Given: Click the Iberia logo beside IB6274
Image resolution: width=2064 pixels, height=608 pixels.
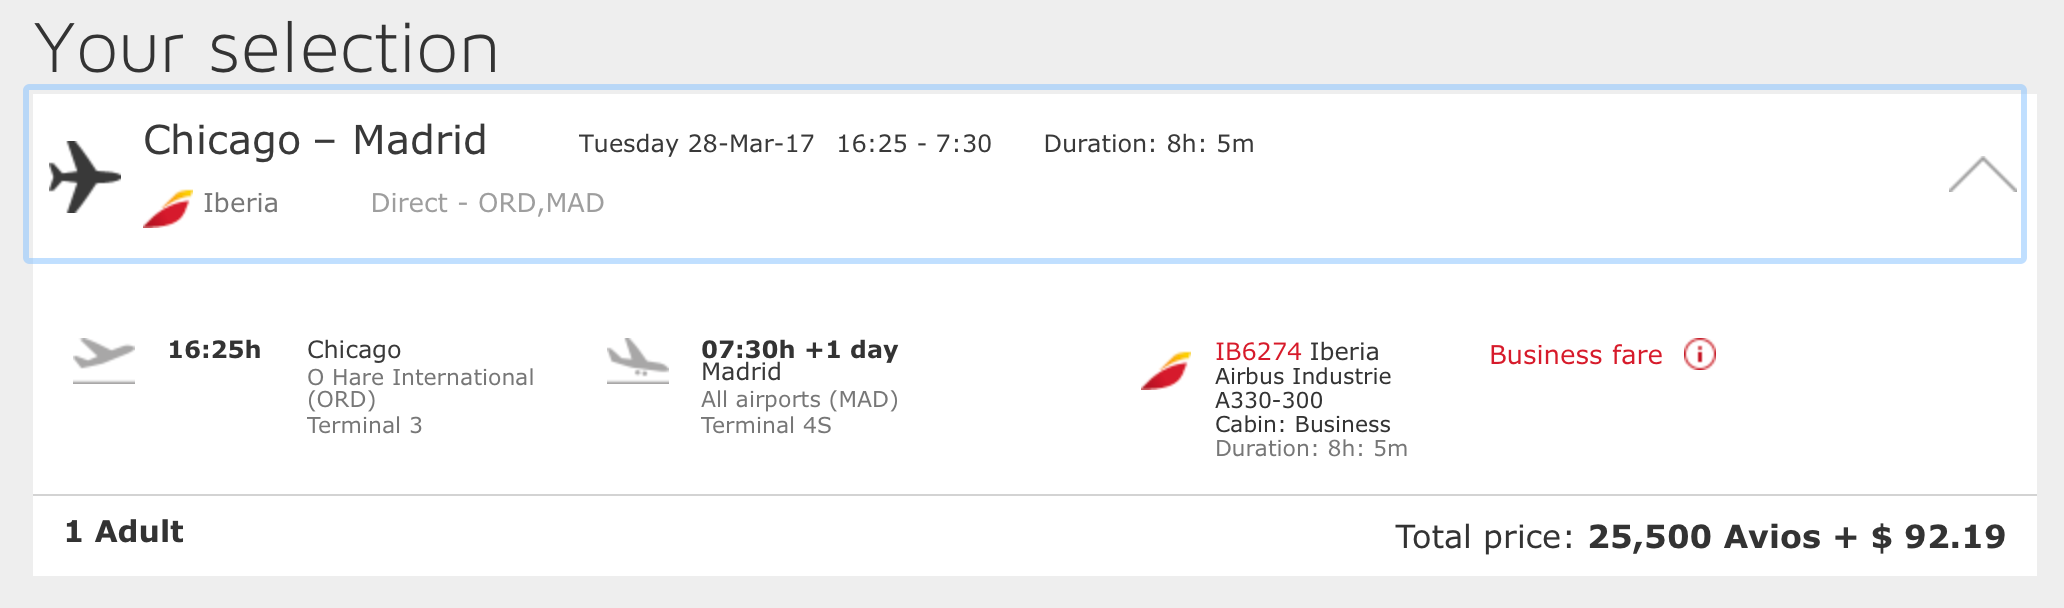Looking at the screenshot, I should (1166, 370).
